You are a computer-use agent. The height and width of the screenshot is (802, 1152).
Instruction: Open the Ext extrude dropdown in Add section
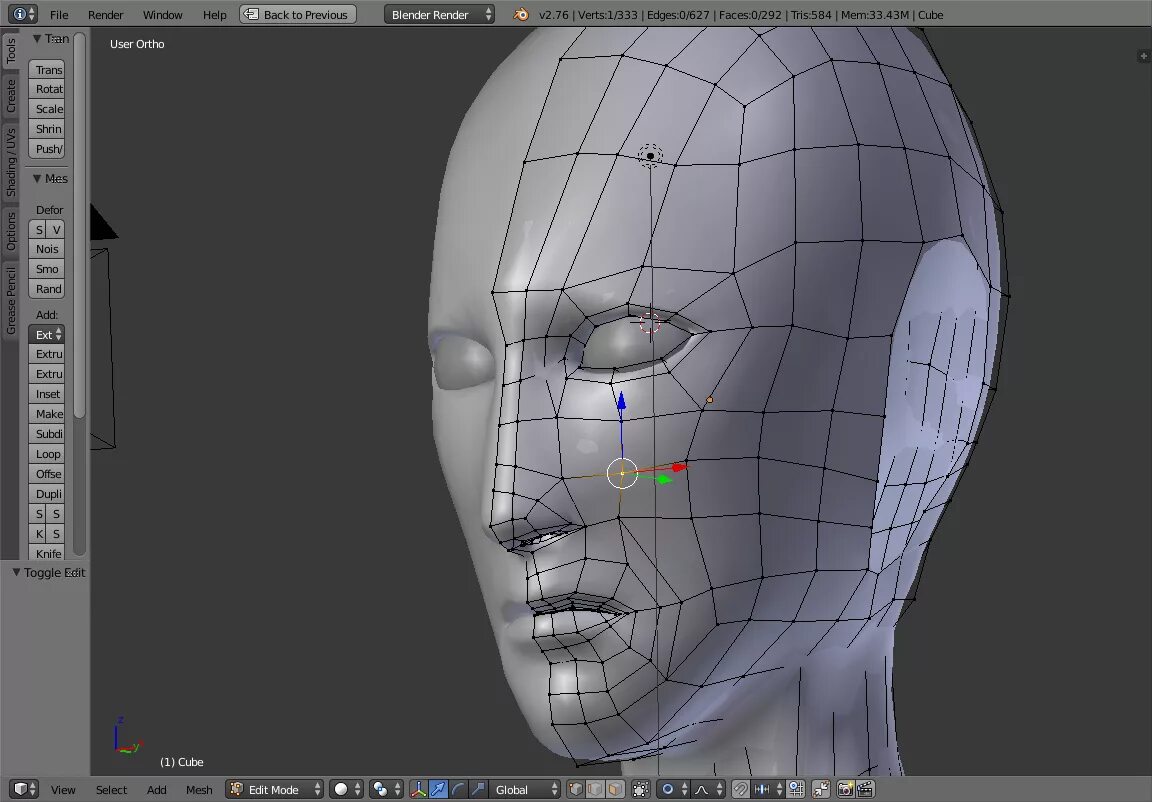pyautogui.click(x=47, y=335)
